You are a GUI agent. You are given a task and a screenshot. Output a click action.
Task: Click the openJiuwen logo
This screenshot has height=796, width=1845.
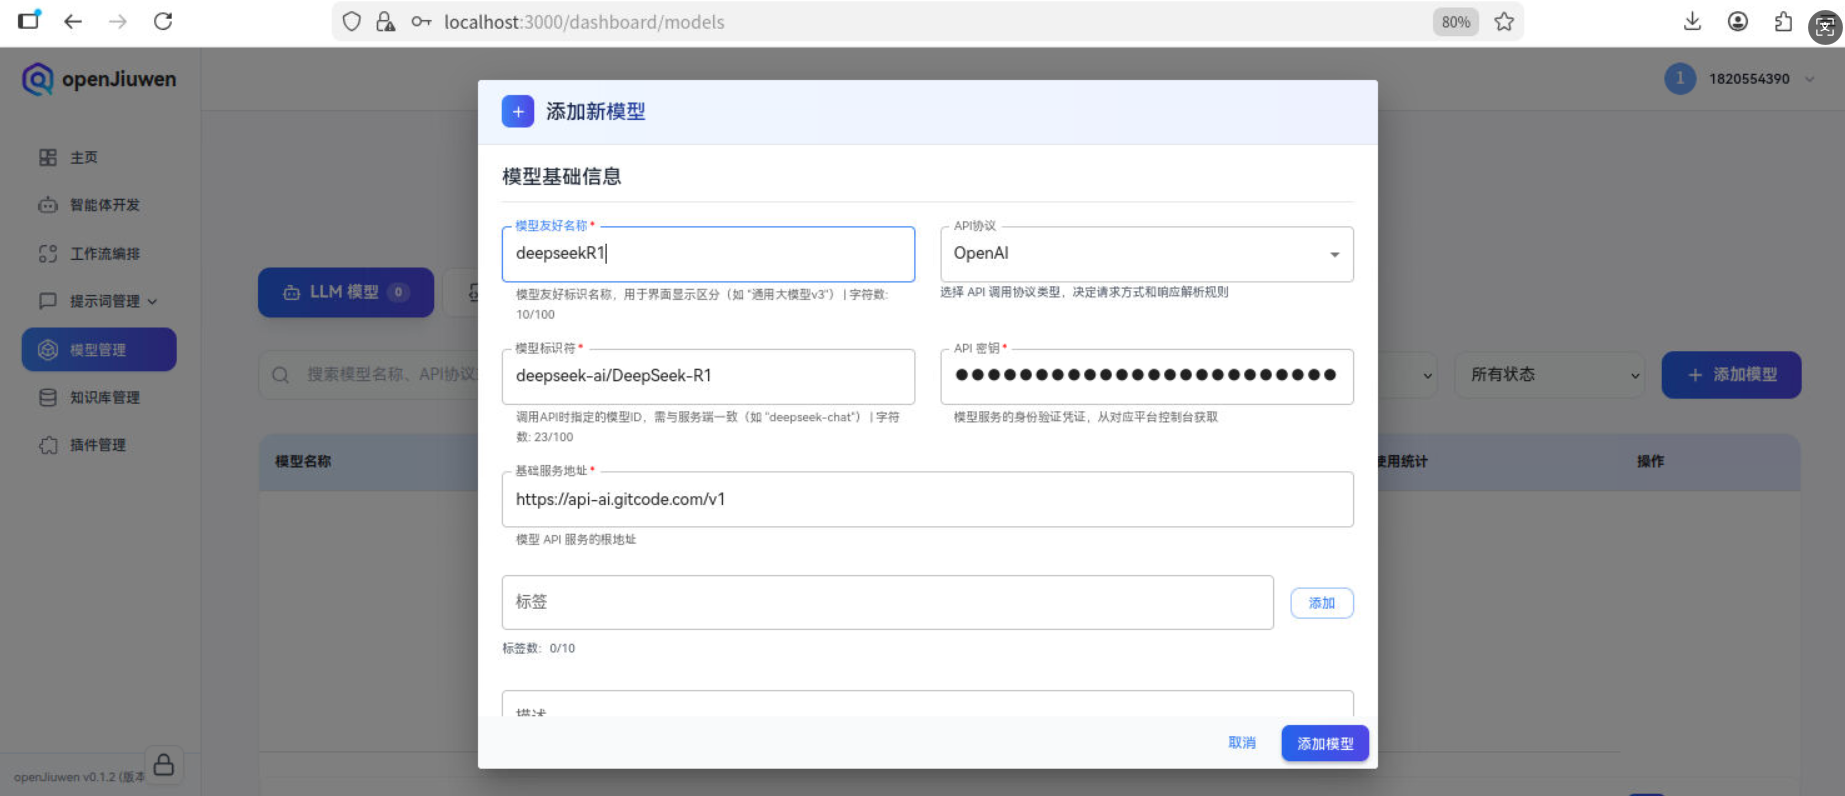tap(99, 79)
